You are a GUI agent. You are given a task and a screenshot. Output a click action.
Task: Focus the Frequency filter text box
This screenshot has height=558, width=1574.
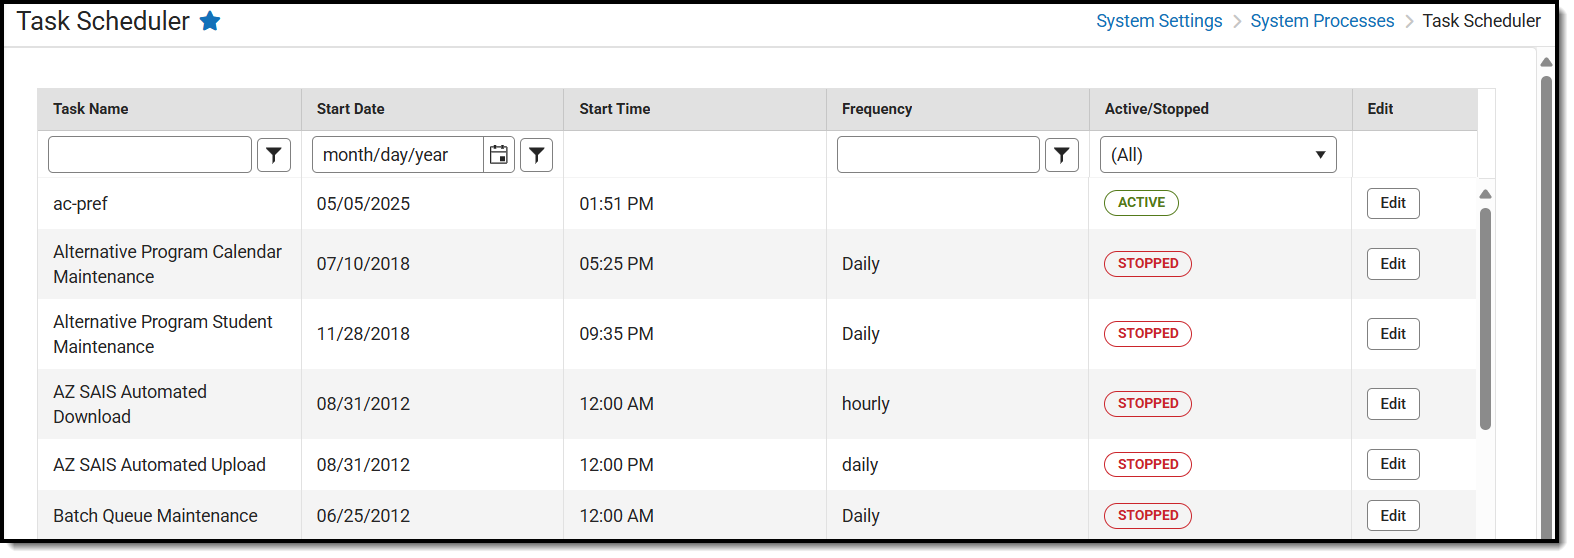[x=938, y=155]
